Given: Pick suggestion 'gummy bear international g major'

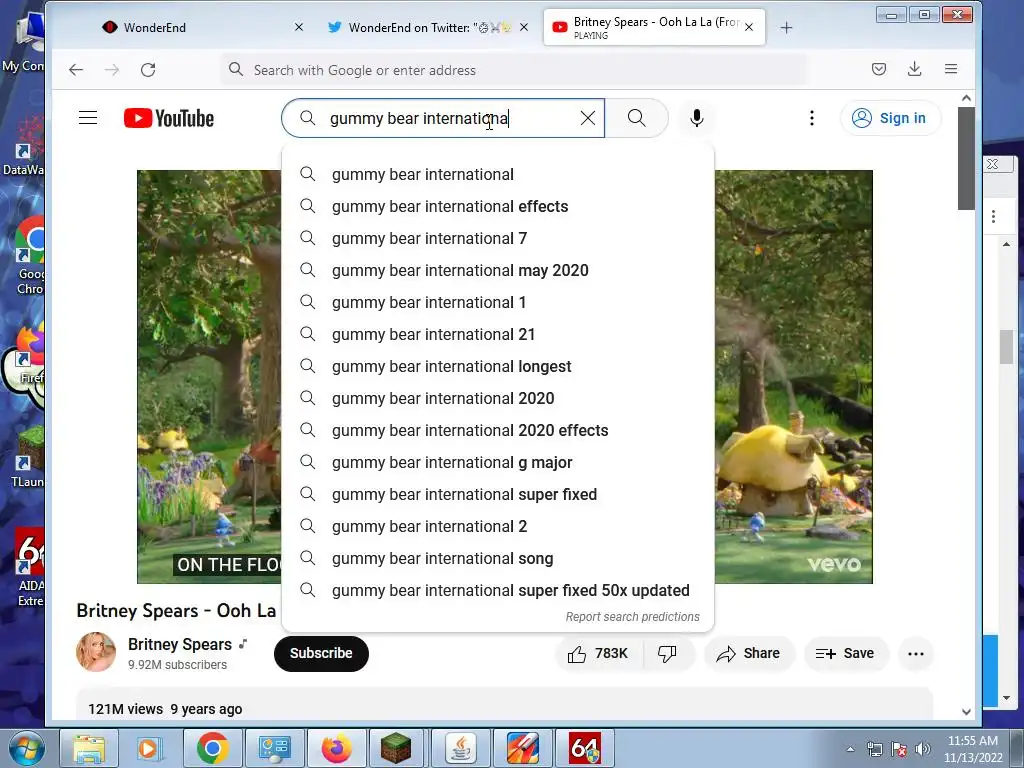Looking at the screenshot, I should click(x=498, y=462).
